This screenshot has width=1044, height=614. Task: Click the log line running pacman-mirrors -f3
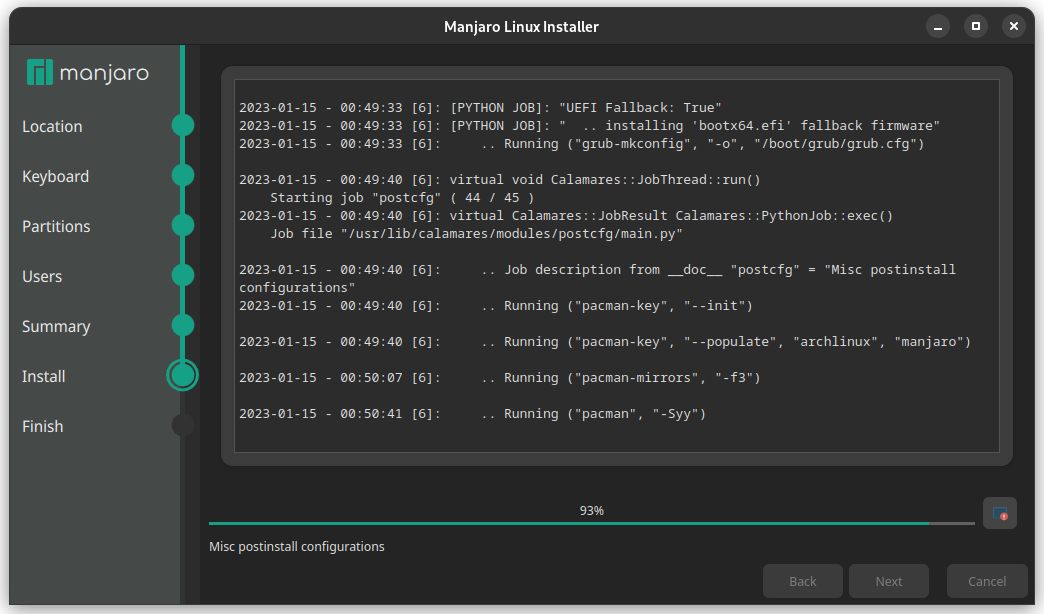499,378
